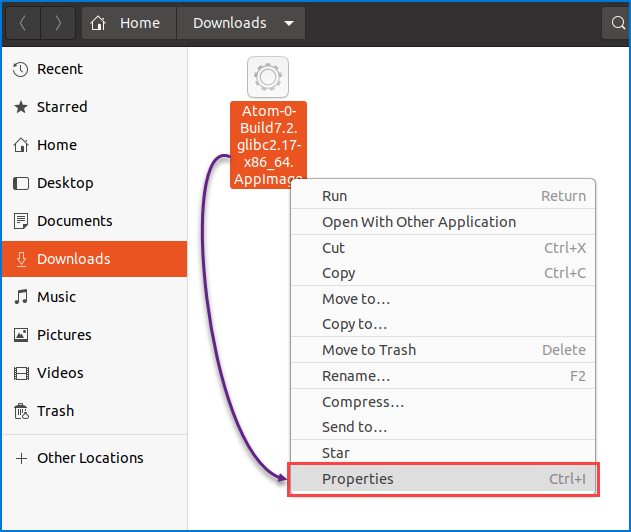
Task: Open Other Locations label in the sidebar
Action: click(90, 458)
